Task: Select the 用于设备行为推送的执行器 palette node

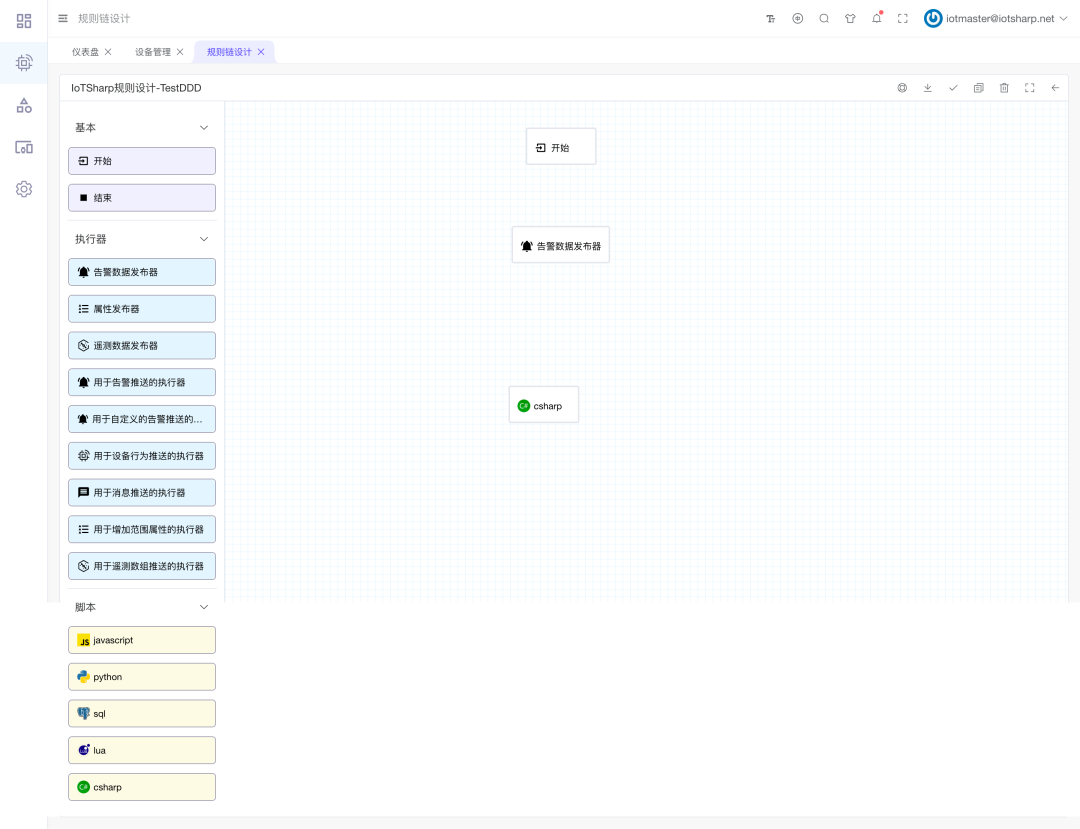Action: [142, 456]
